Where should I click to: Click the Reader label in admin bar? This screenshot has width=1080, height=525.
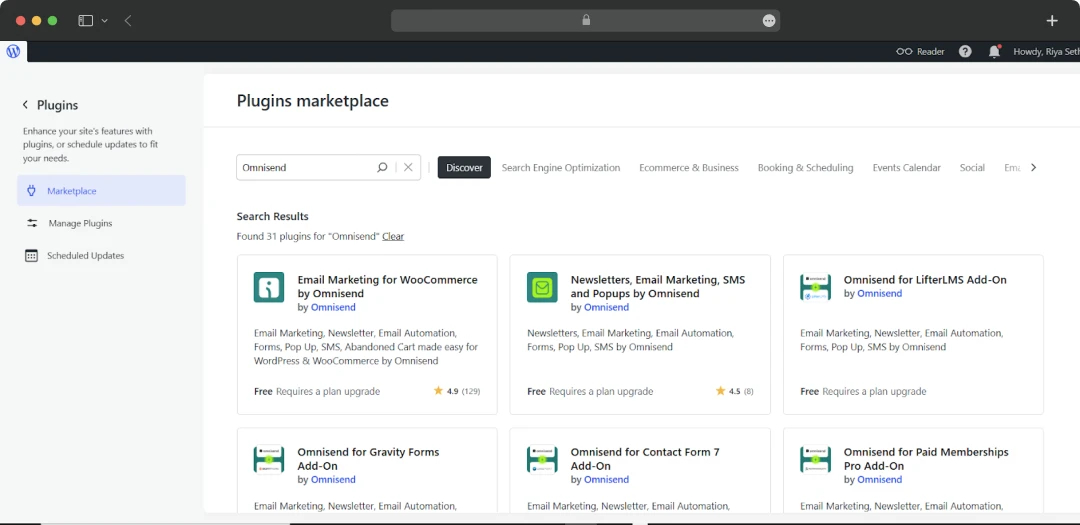[x=931, y=52]
